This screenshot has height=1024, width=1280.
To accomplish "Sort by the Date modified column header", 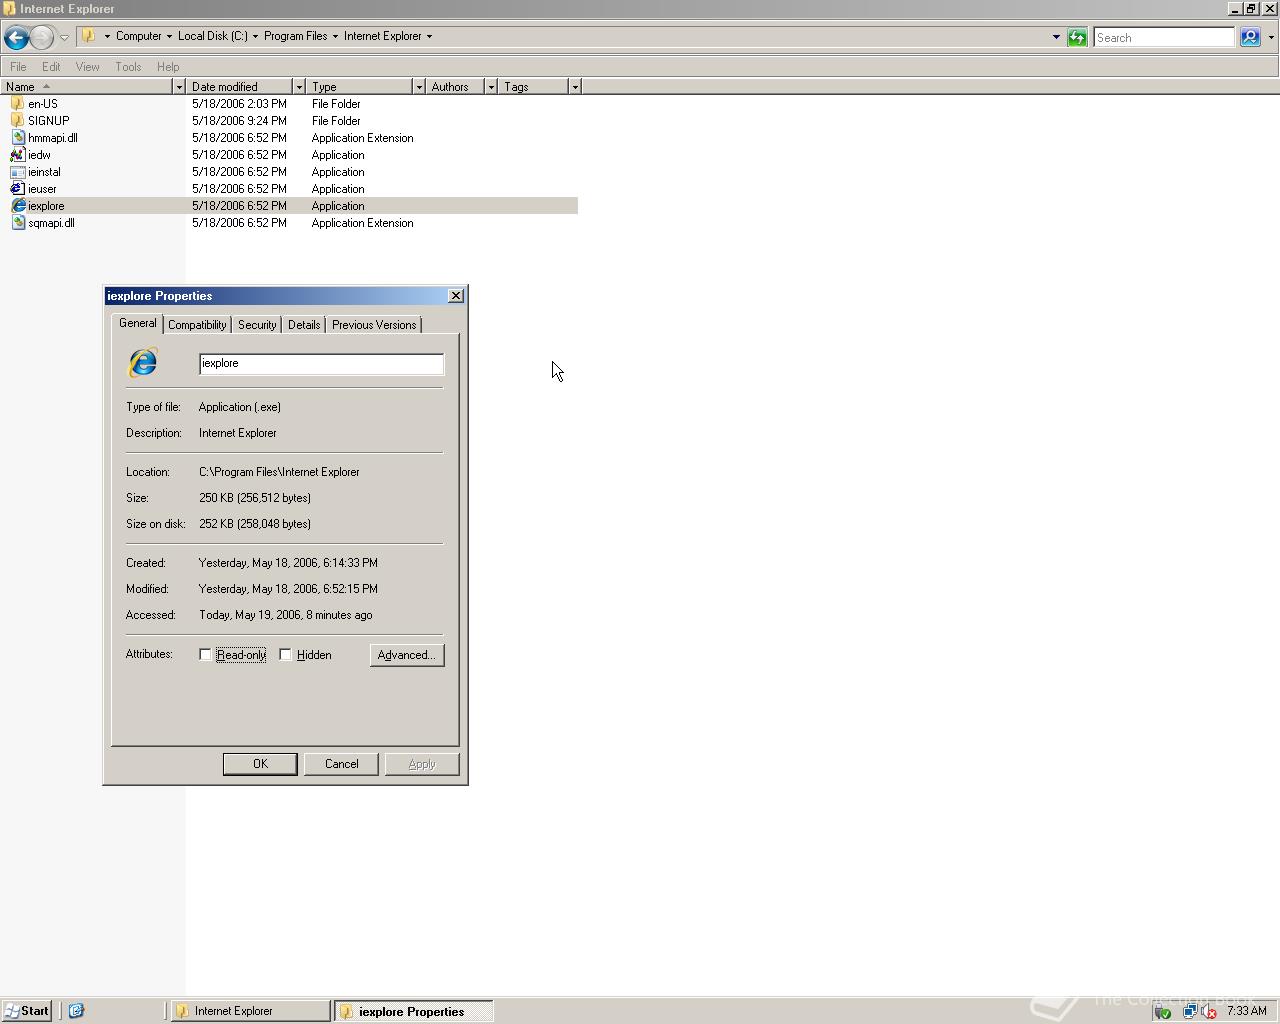I will pyautogui.click(x=240, y=87).
